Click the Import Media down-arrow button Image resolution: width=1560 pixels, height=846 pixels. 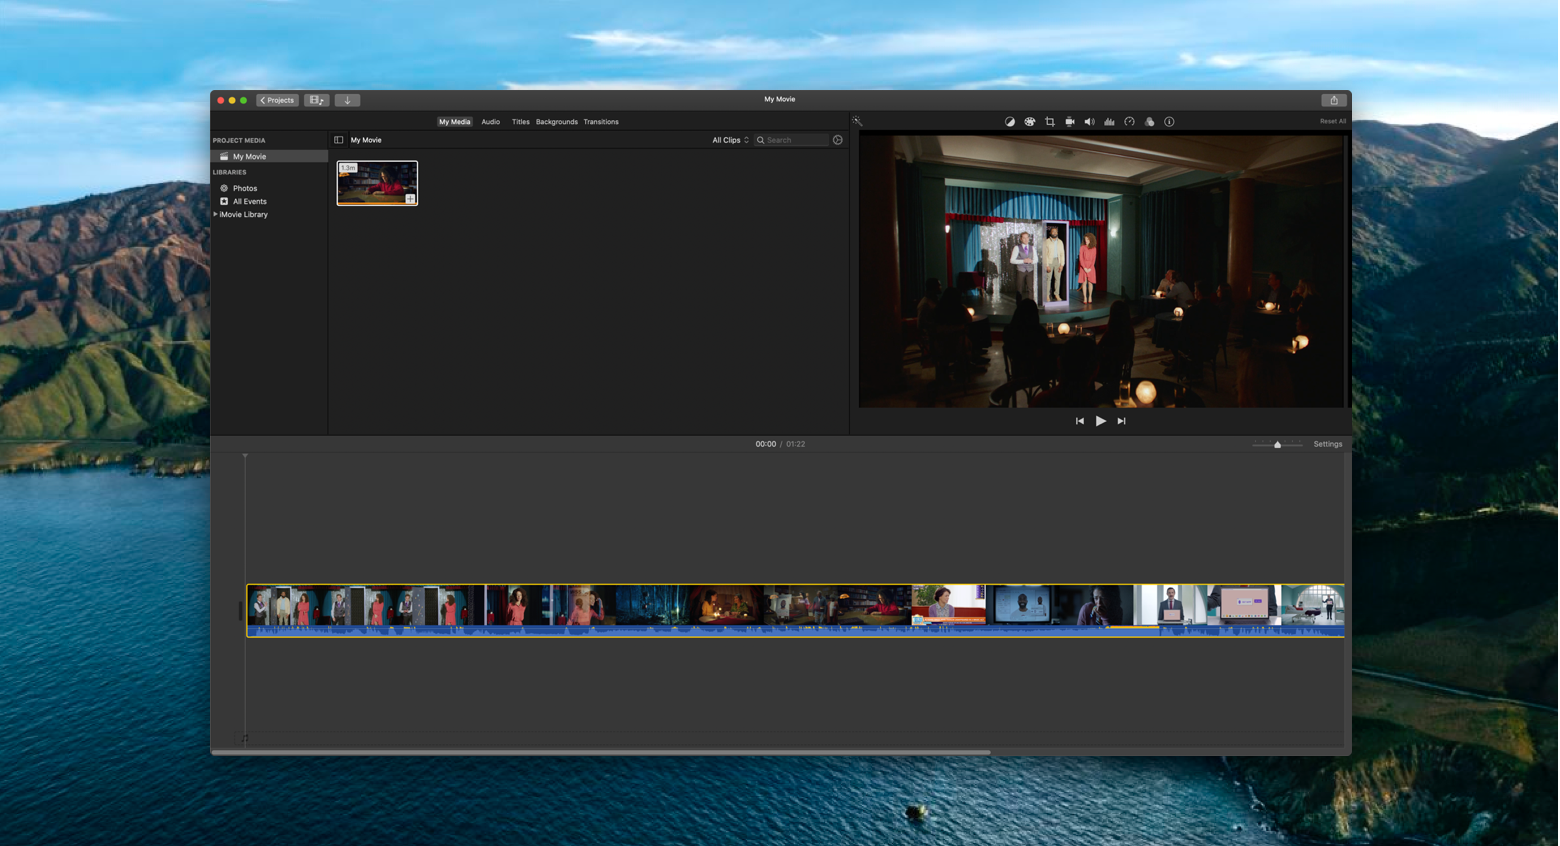click(347, 100)
